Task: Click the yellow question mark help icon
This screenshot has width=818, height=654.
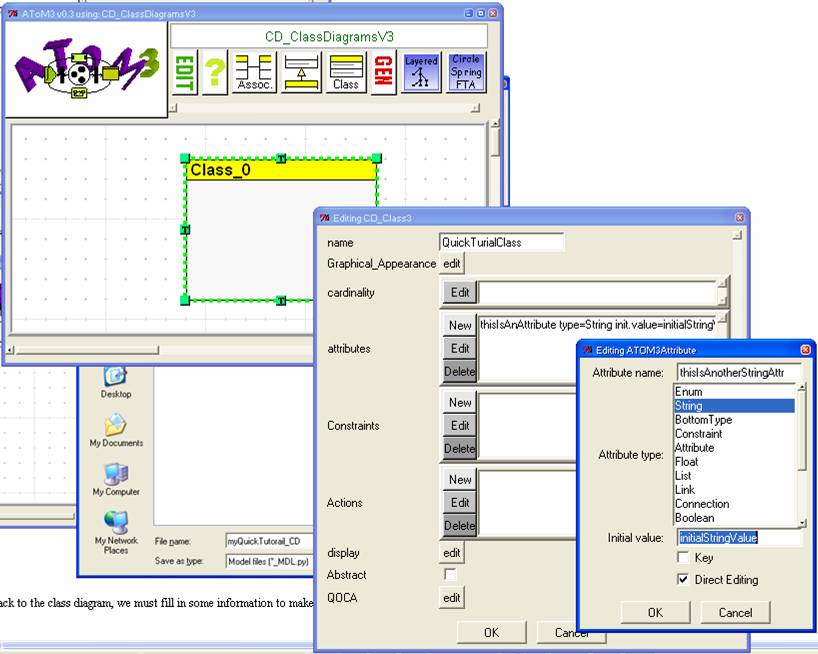Action: tap(215, 74)
